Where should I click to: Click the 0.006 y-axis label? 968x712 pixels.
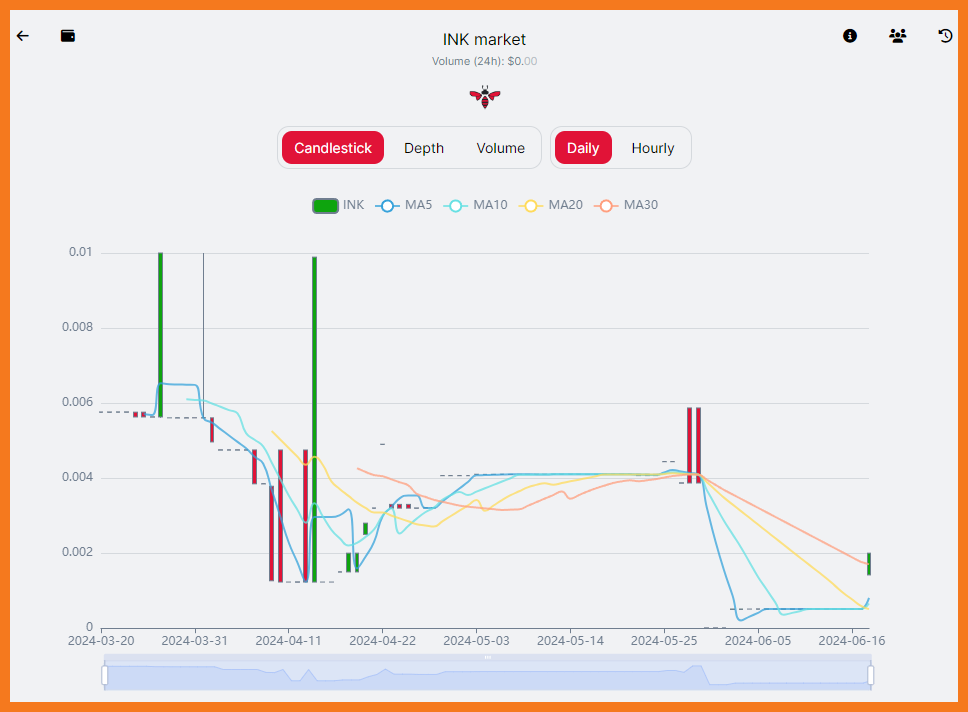[x=77, y=402]
